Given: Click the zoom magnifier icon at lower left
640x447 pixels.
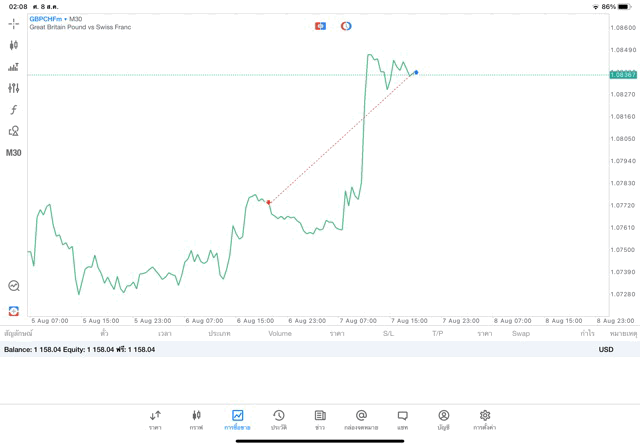Looking at the screenshot, I should [13, 286].
